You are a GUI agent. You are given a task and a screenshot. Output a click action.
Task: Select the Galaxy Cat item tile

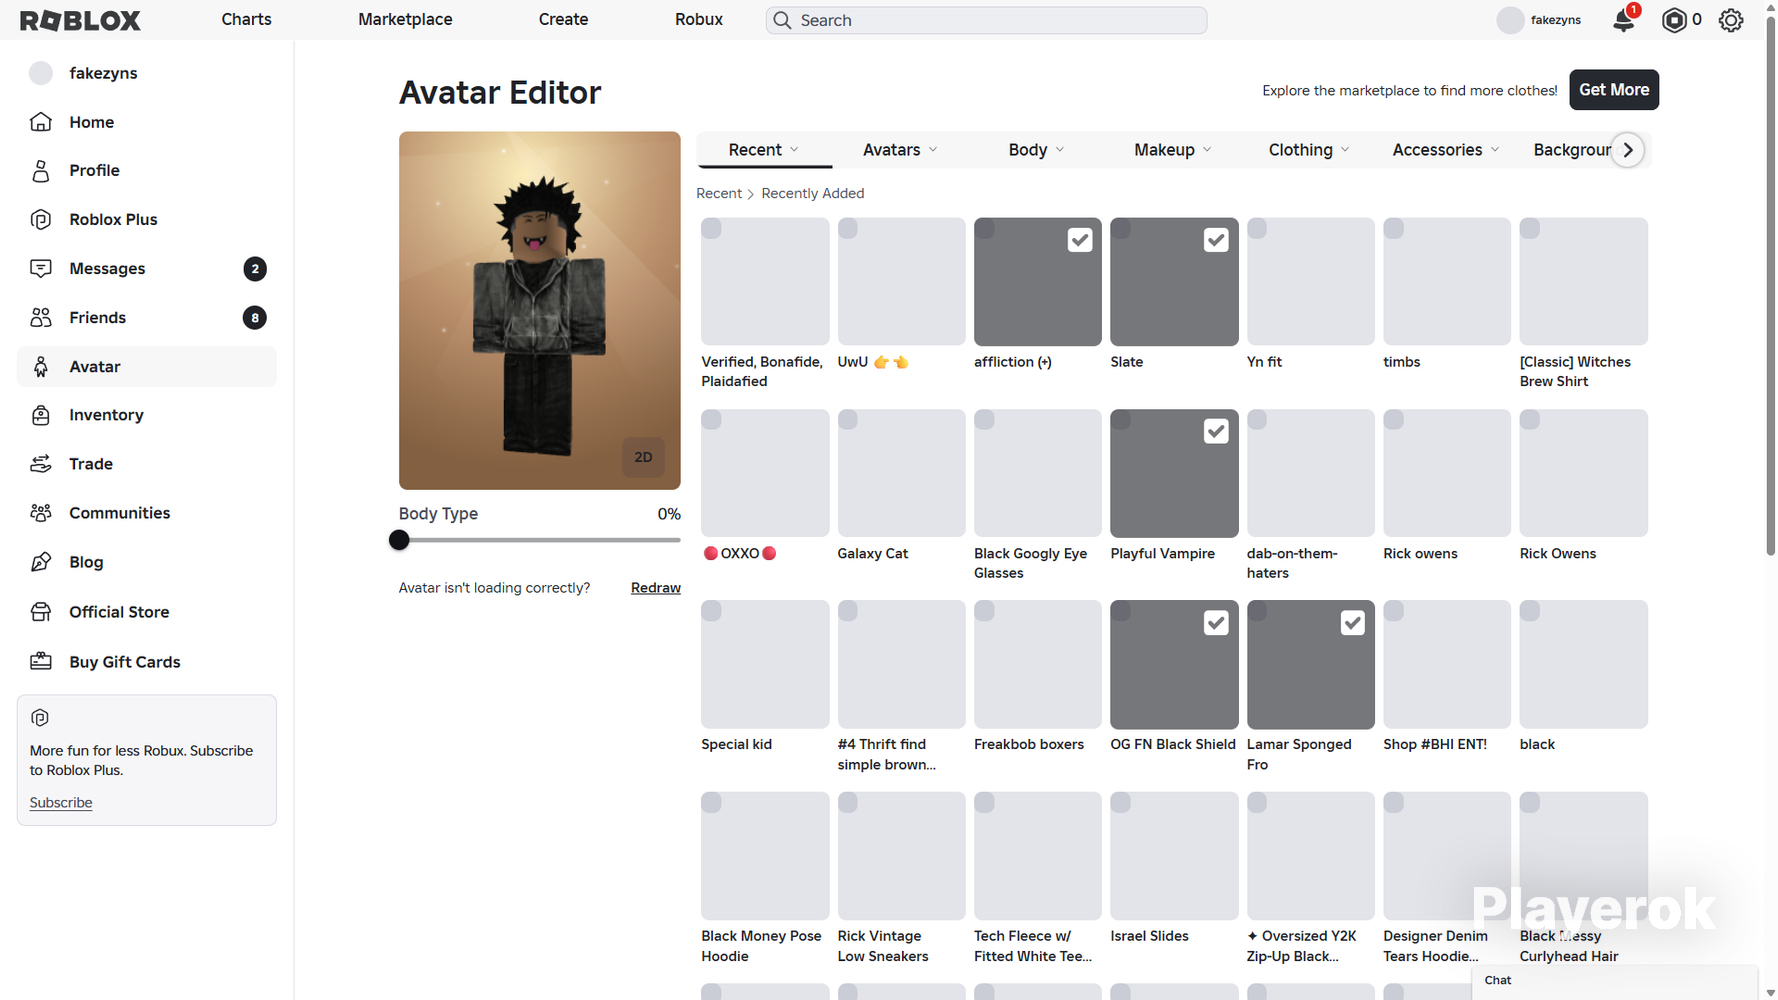coord(902,473)
